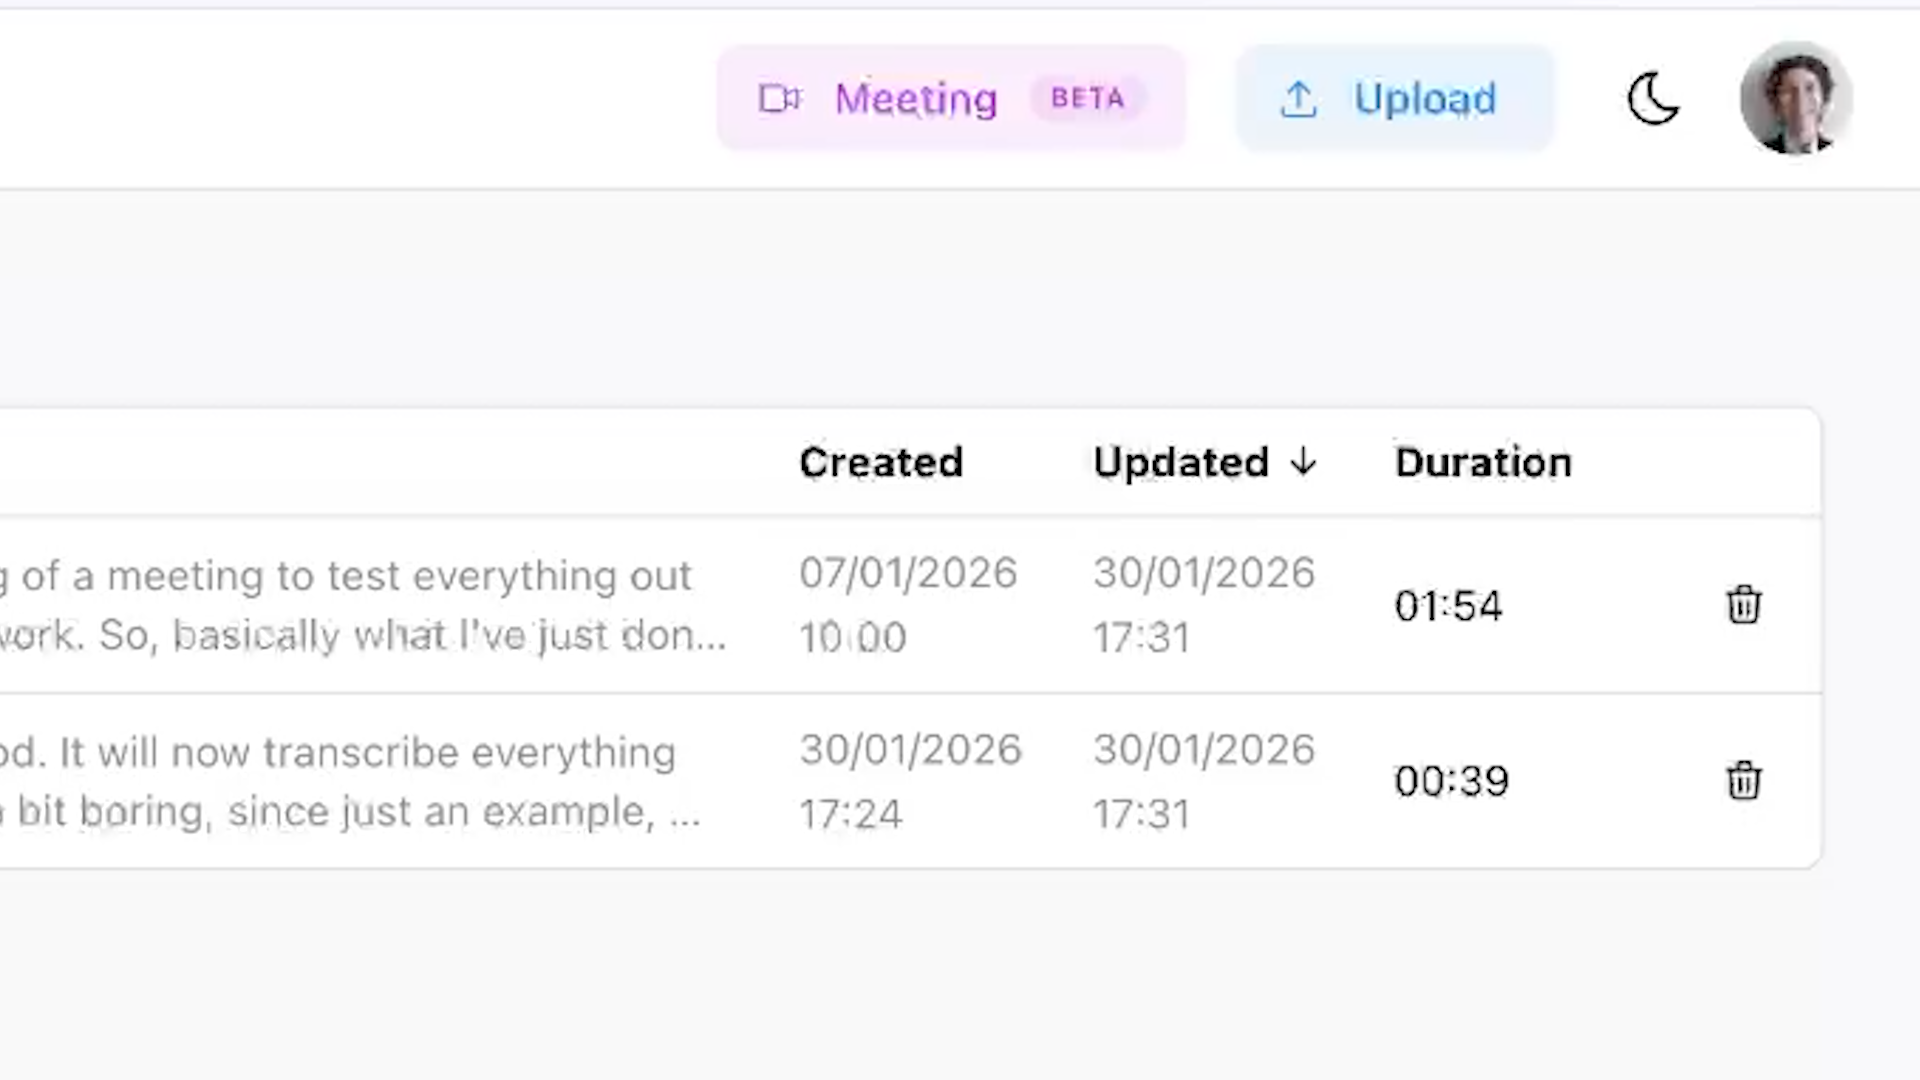The height and width of the screenshot is (1080, 1920).
Task: Click the 01:54 duration value
Action: point(1448,606)
